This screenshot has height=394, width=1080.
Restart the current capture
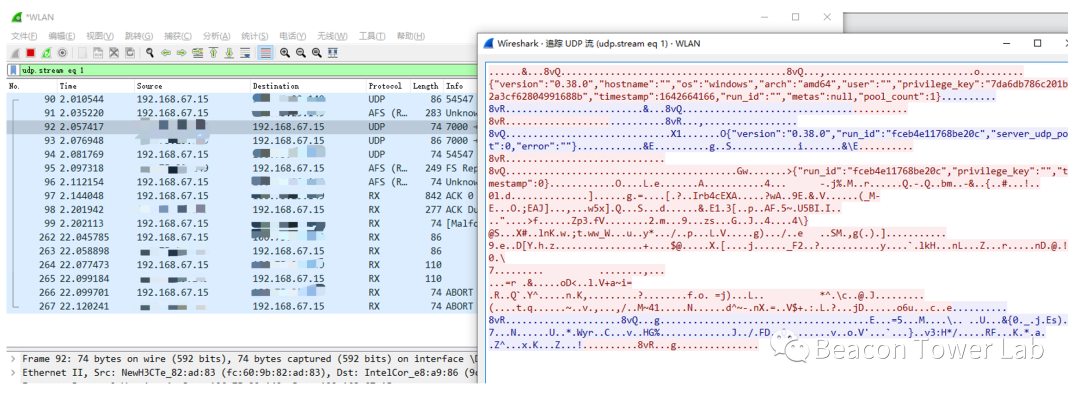tap(46, 53)
